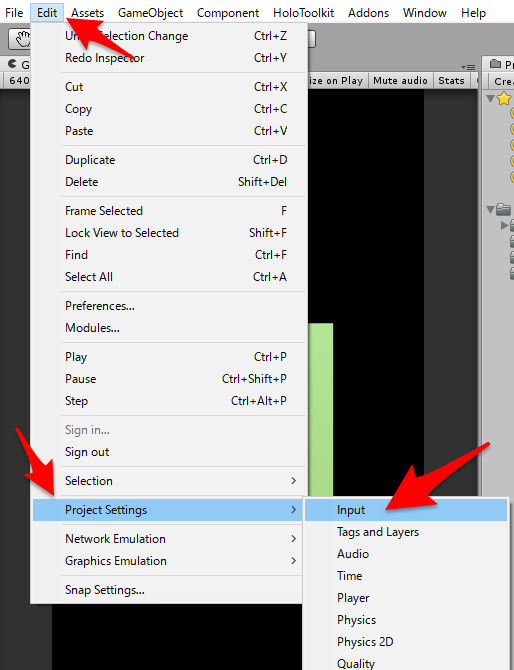Open the File menu
Image resolution: width=514 pixels, height=670 pixels.
tap(14, 13)
